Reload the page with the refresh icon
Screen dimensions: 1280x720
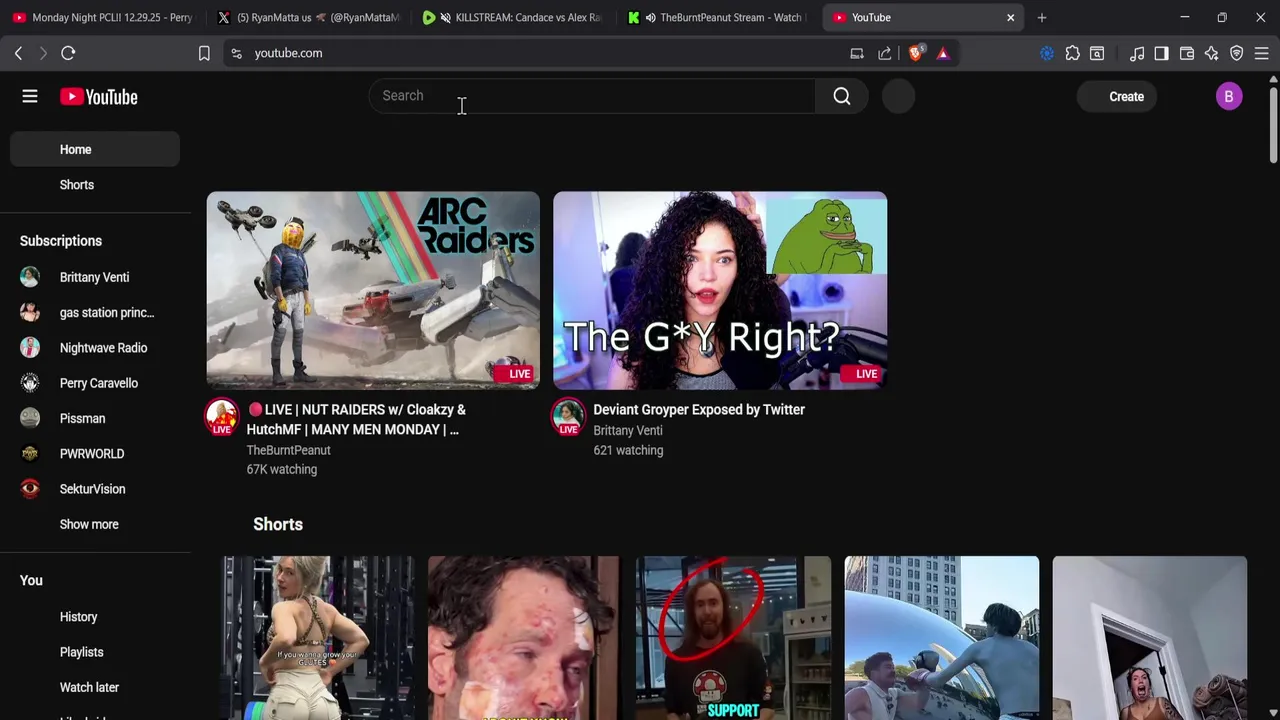click(x=68, y=53)
